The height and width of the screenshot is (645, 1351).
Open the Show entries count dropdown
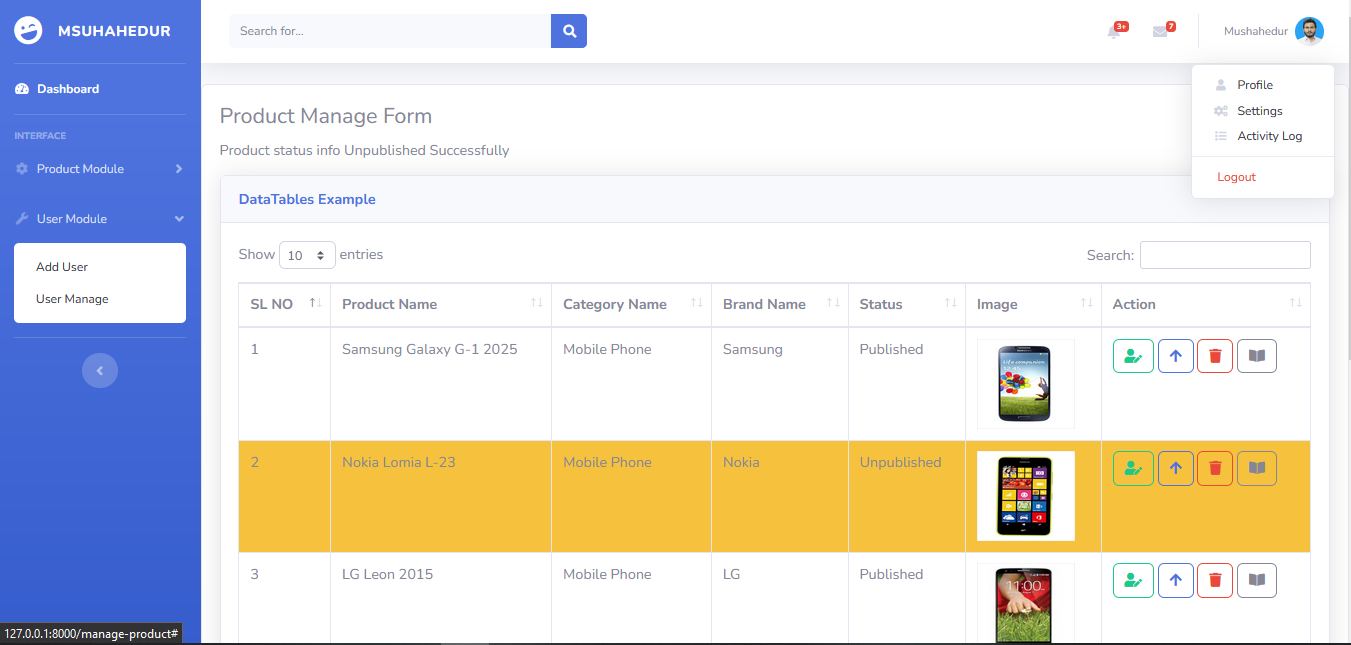click(x=307, y=255)
